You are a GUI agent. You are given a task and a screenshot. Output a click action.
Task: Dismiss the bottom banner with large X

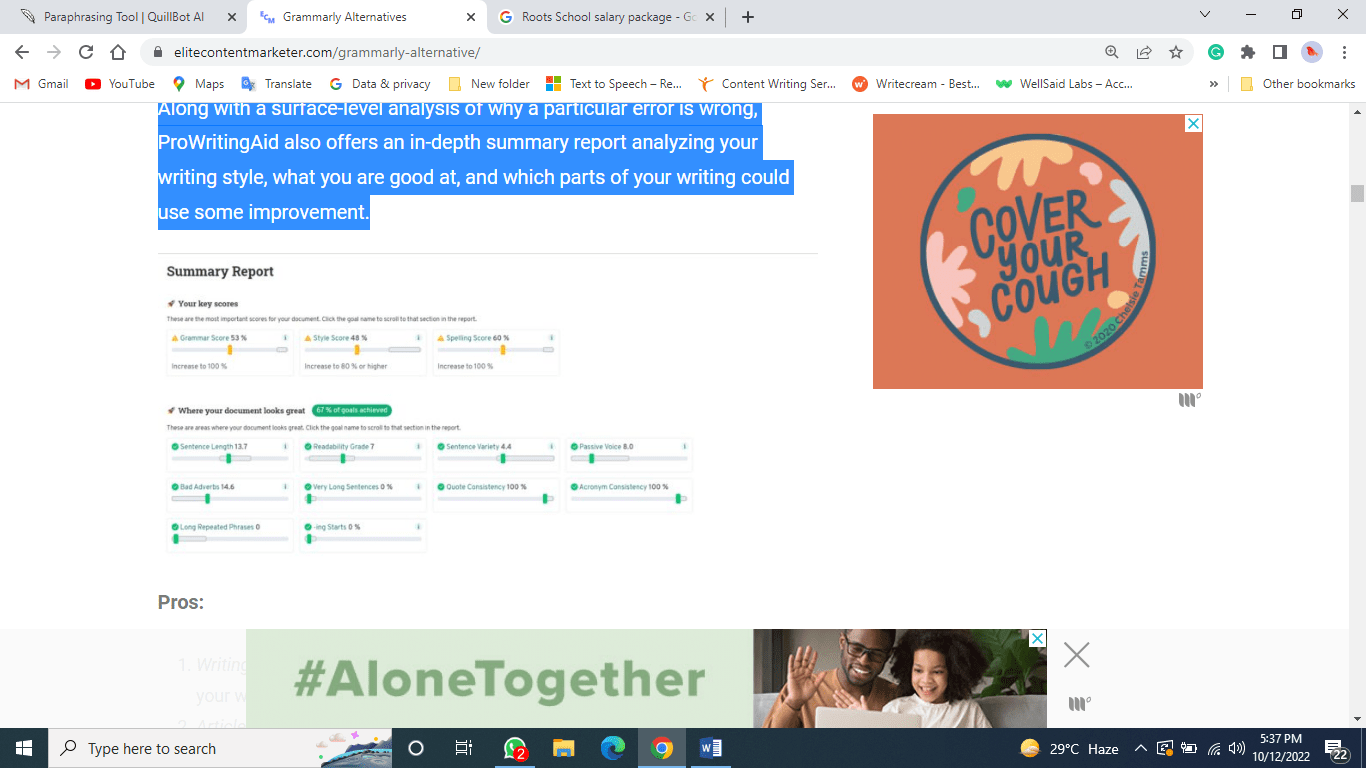coord(1077,655)
